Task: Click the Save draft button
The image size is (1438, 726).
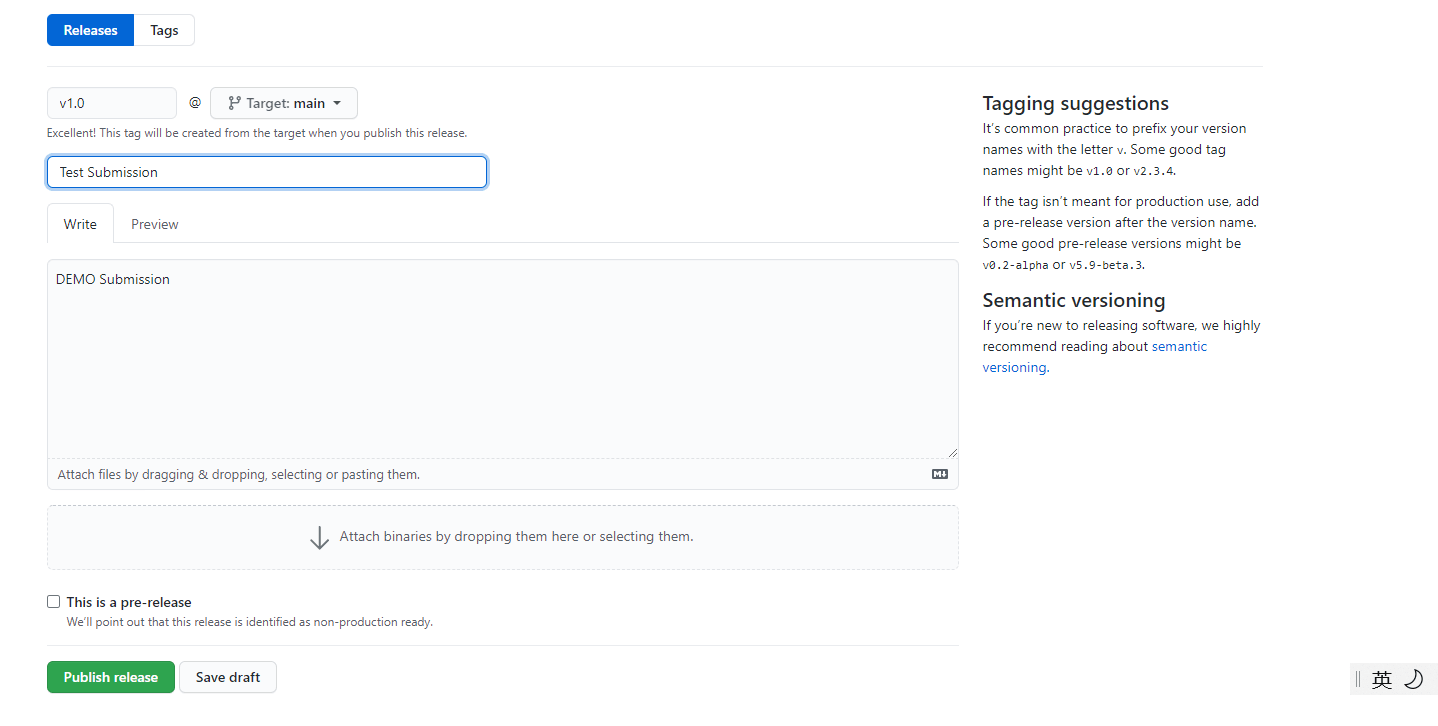Action: 228,677
